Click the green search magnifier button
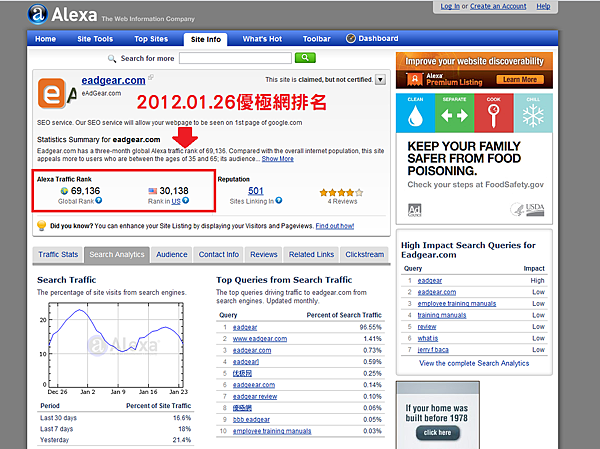Screen dimensions: 600x449 tap(305, 58)
